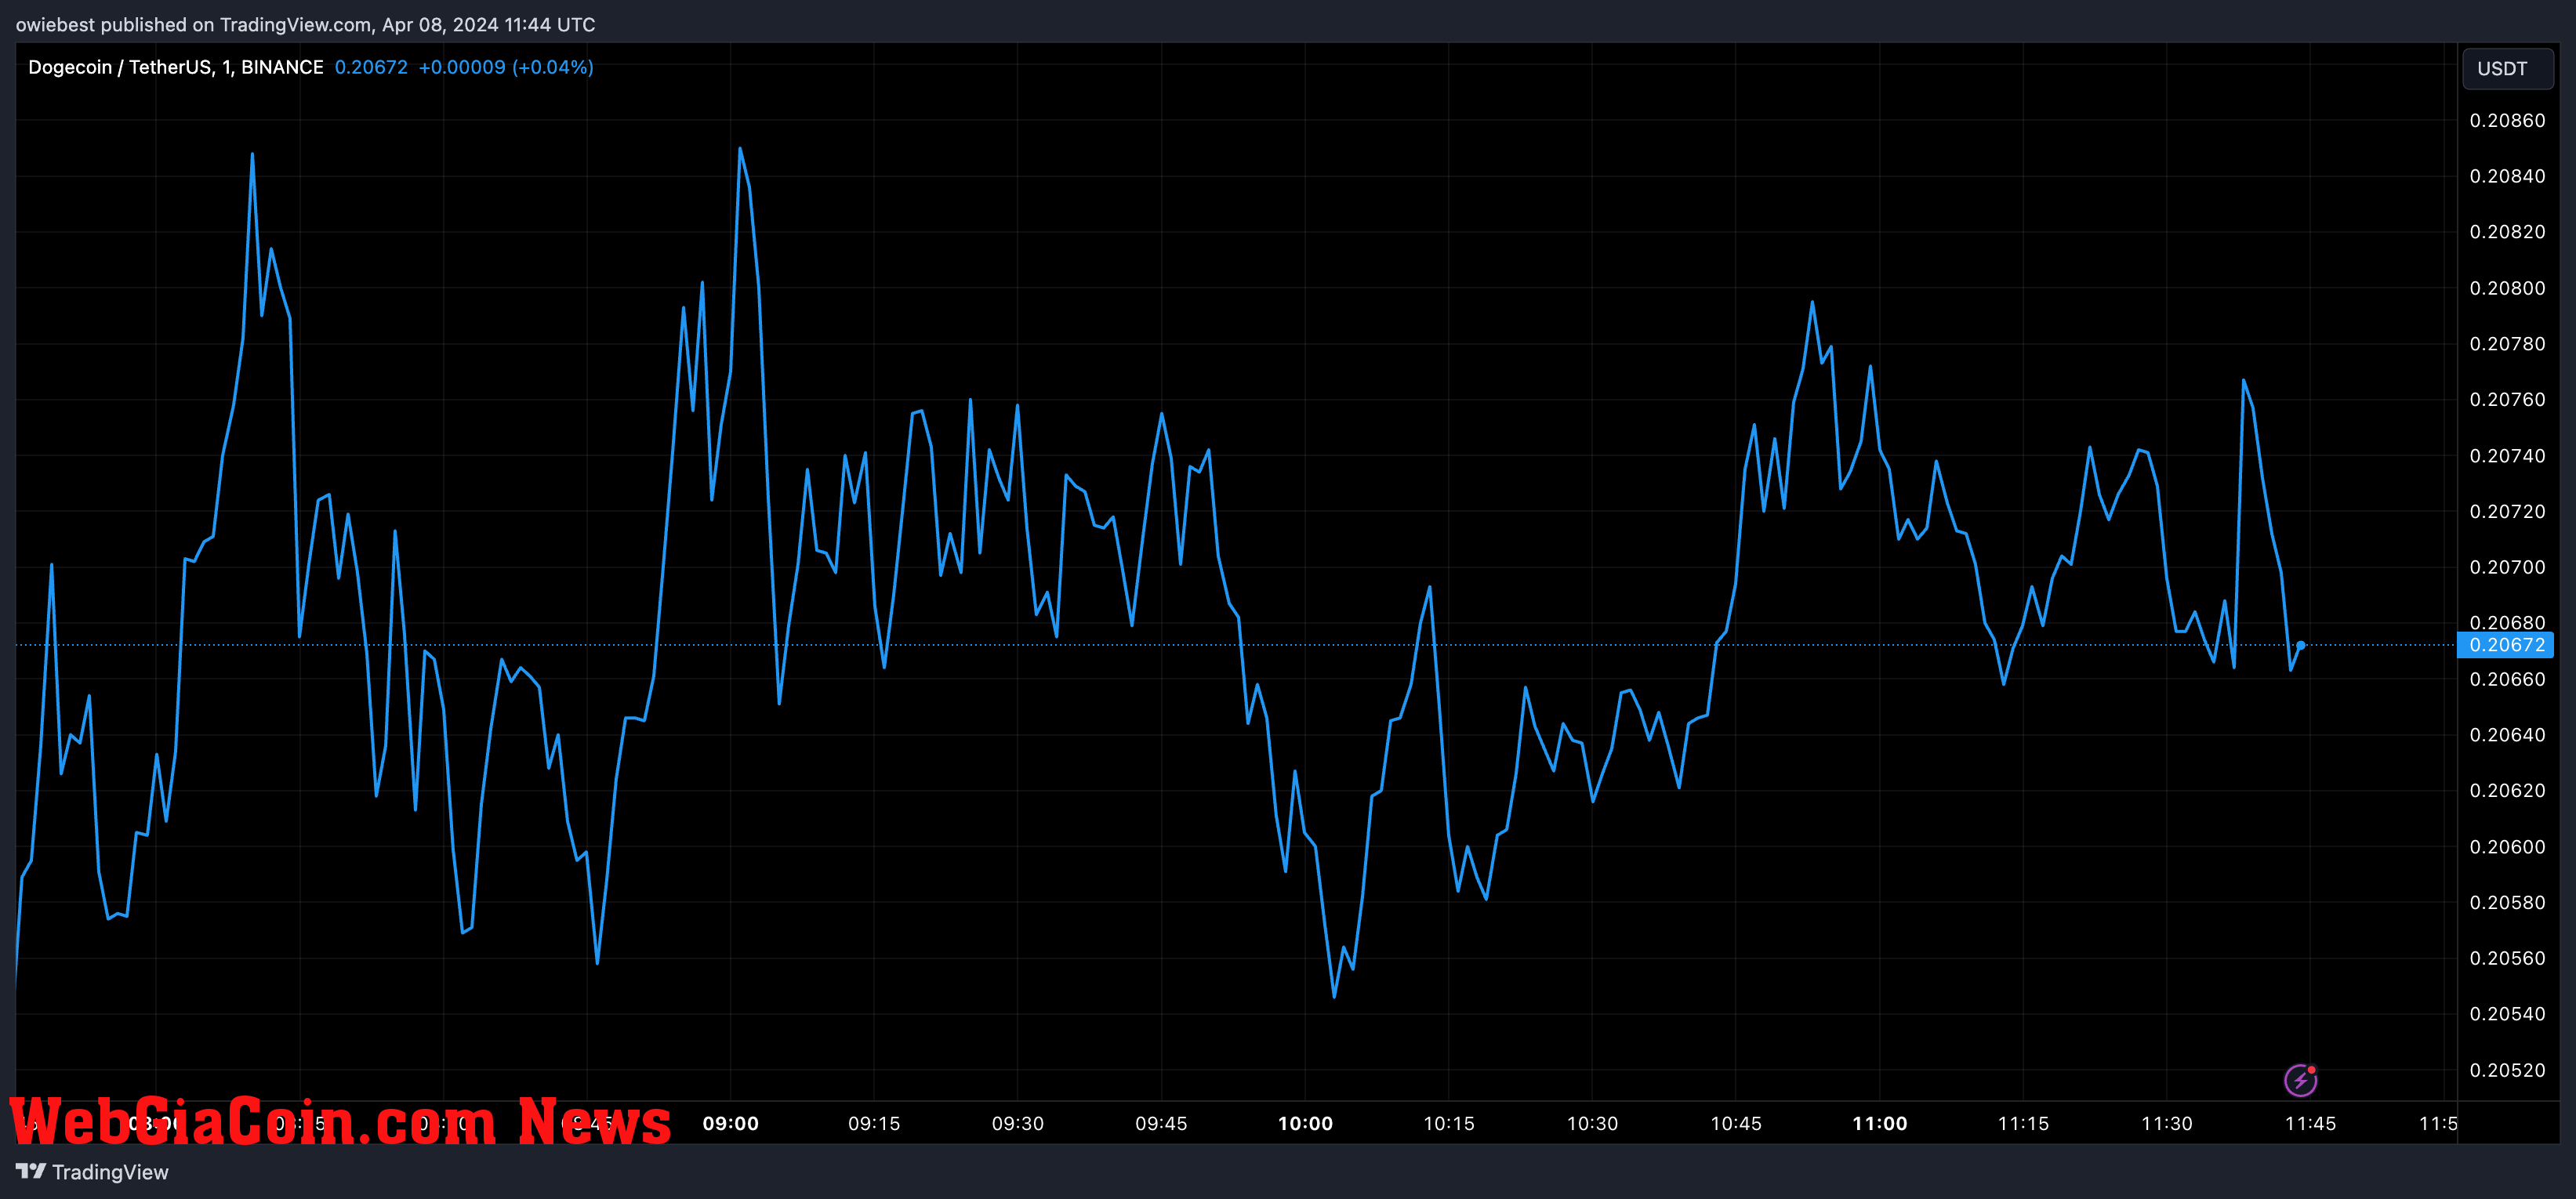Click the 09:30 time axis label
This screenshot has height=1199, width=2576.
[x=1017, y=1124]
